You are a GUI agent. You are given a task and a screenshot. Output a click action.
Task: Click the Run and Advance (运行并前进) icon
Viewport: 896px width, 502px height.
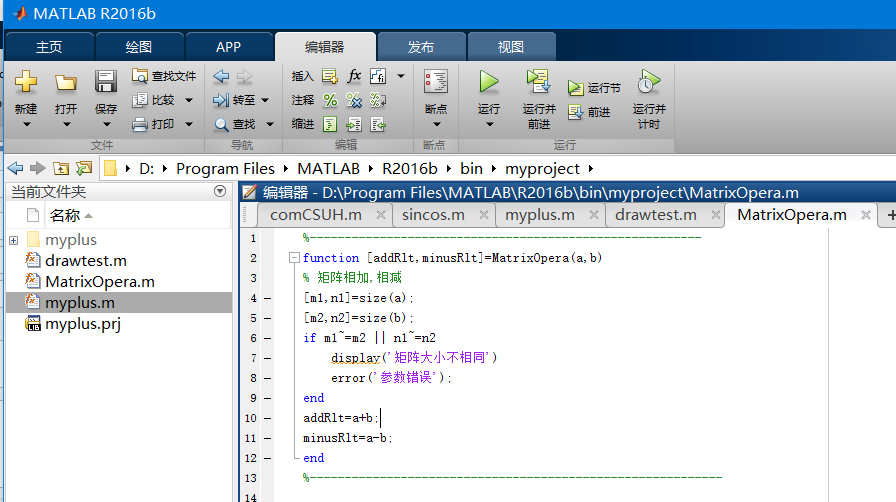(x=538, y=81)
